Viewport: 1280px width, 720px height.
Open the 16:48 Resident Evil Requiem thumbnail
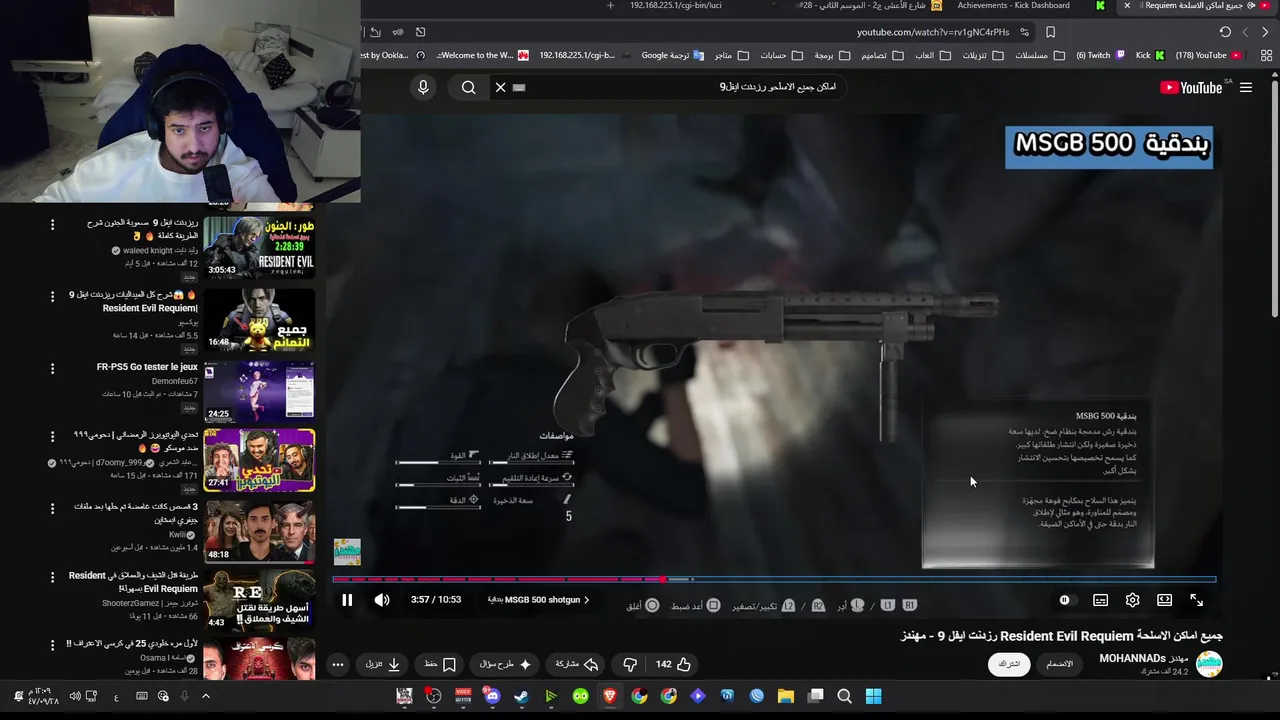click(x=259, y=320)
